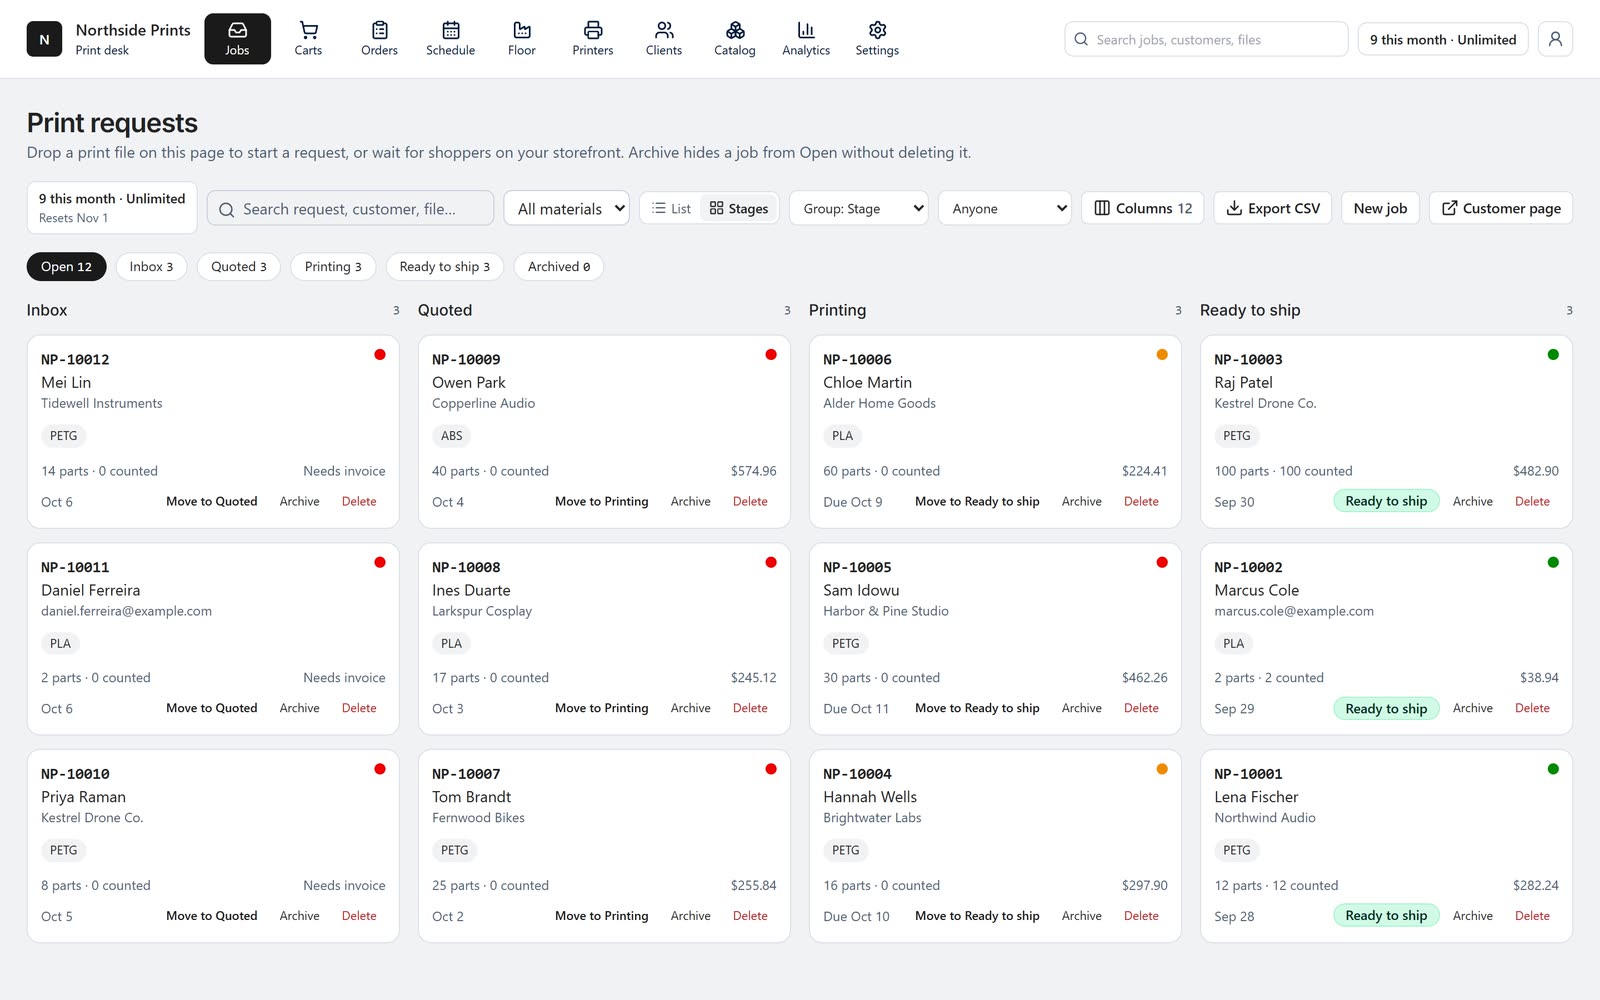This screenshot has height=1000, width=1600.
Task: Open the Clients page
Action: [663, 39]
